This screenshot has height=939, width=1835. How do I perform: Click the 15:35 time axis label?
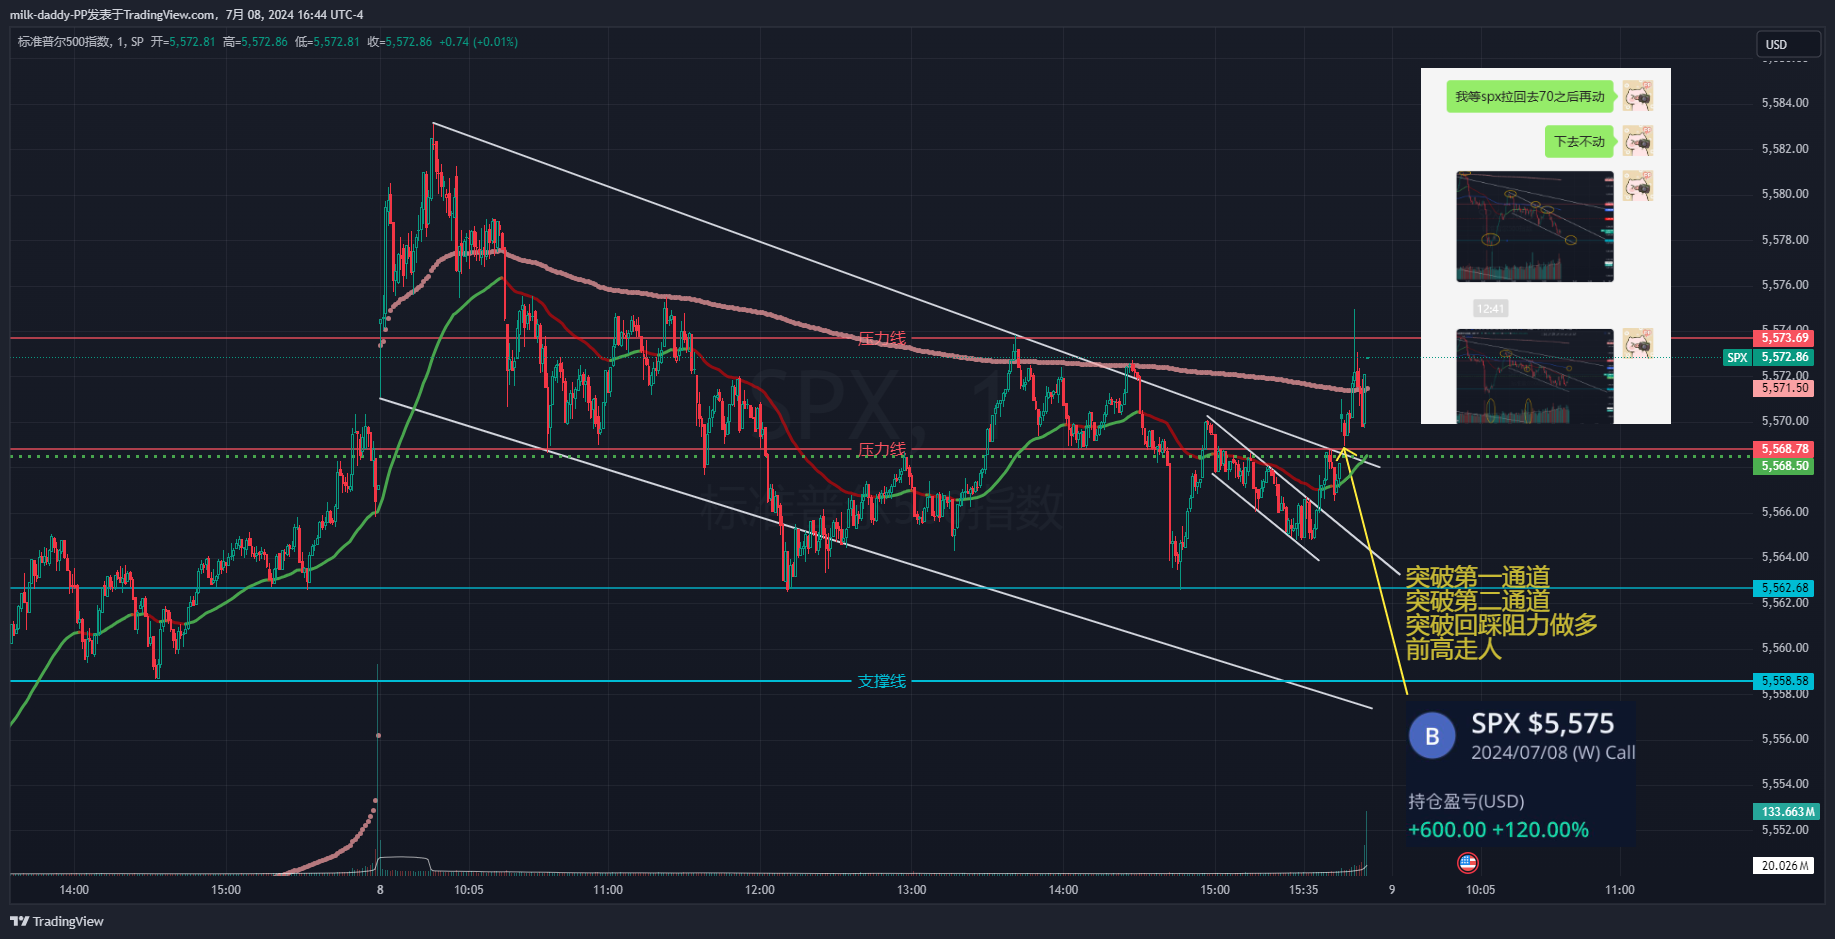click(1303, 889)
